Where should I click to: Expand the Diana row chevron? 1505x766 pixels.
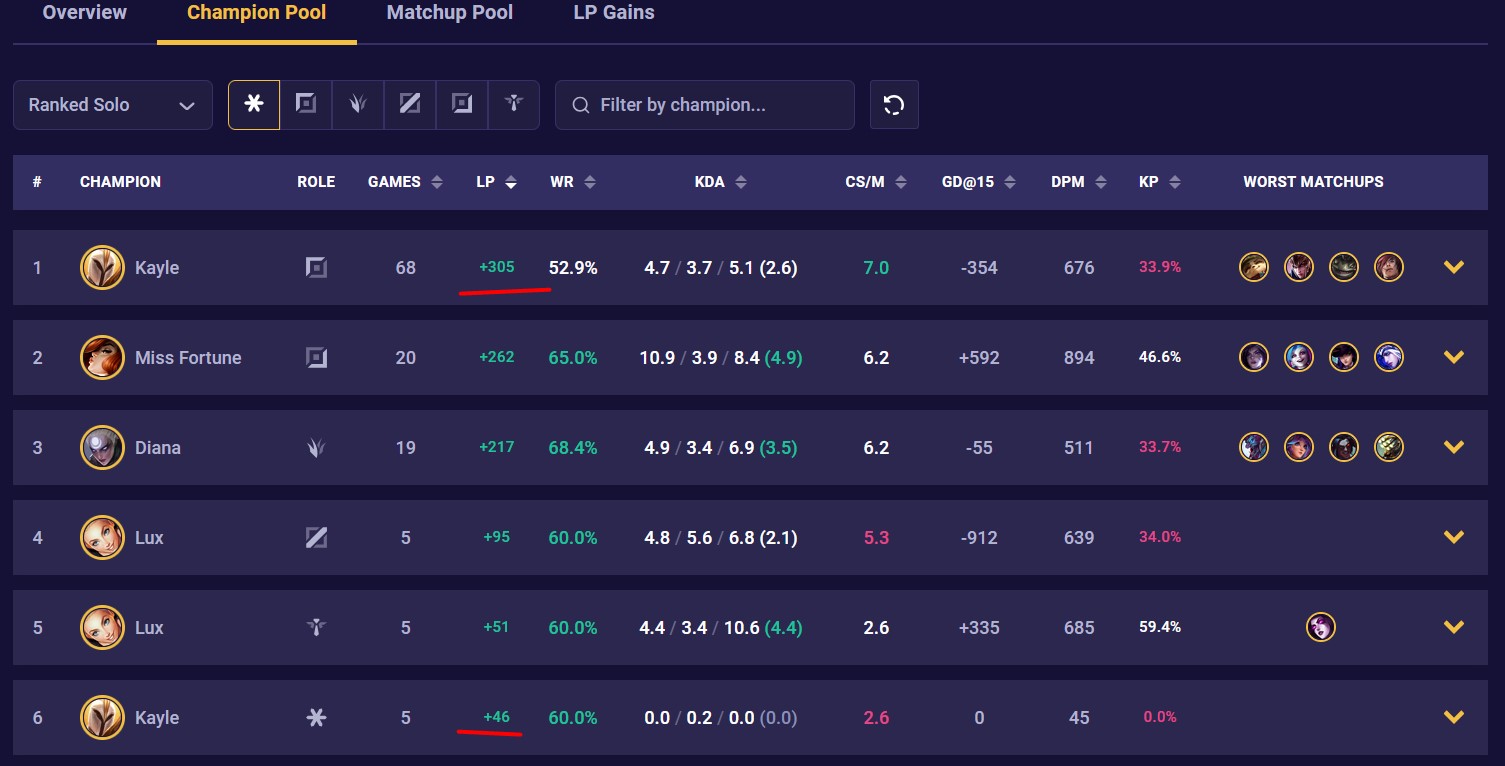(x=1453, y=447)
